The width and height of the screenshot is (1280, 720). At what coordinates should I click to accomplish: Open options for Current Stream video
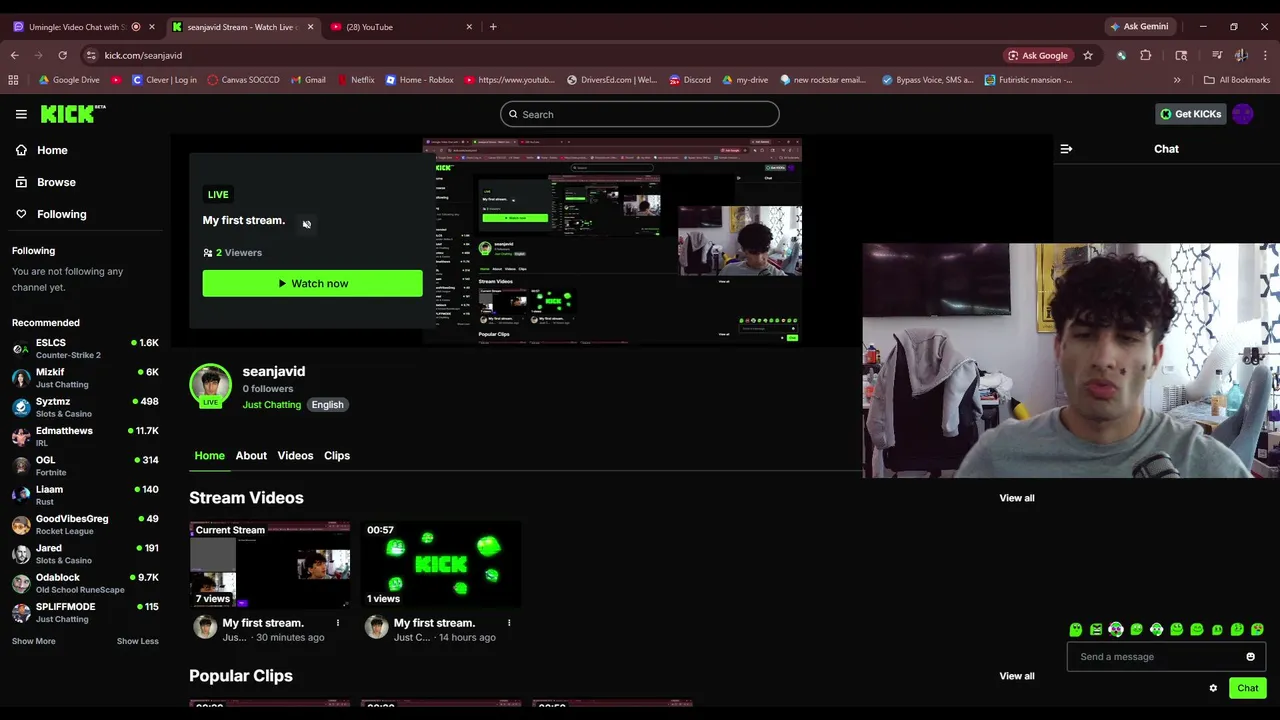pos(338,623)
